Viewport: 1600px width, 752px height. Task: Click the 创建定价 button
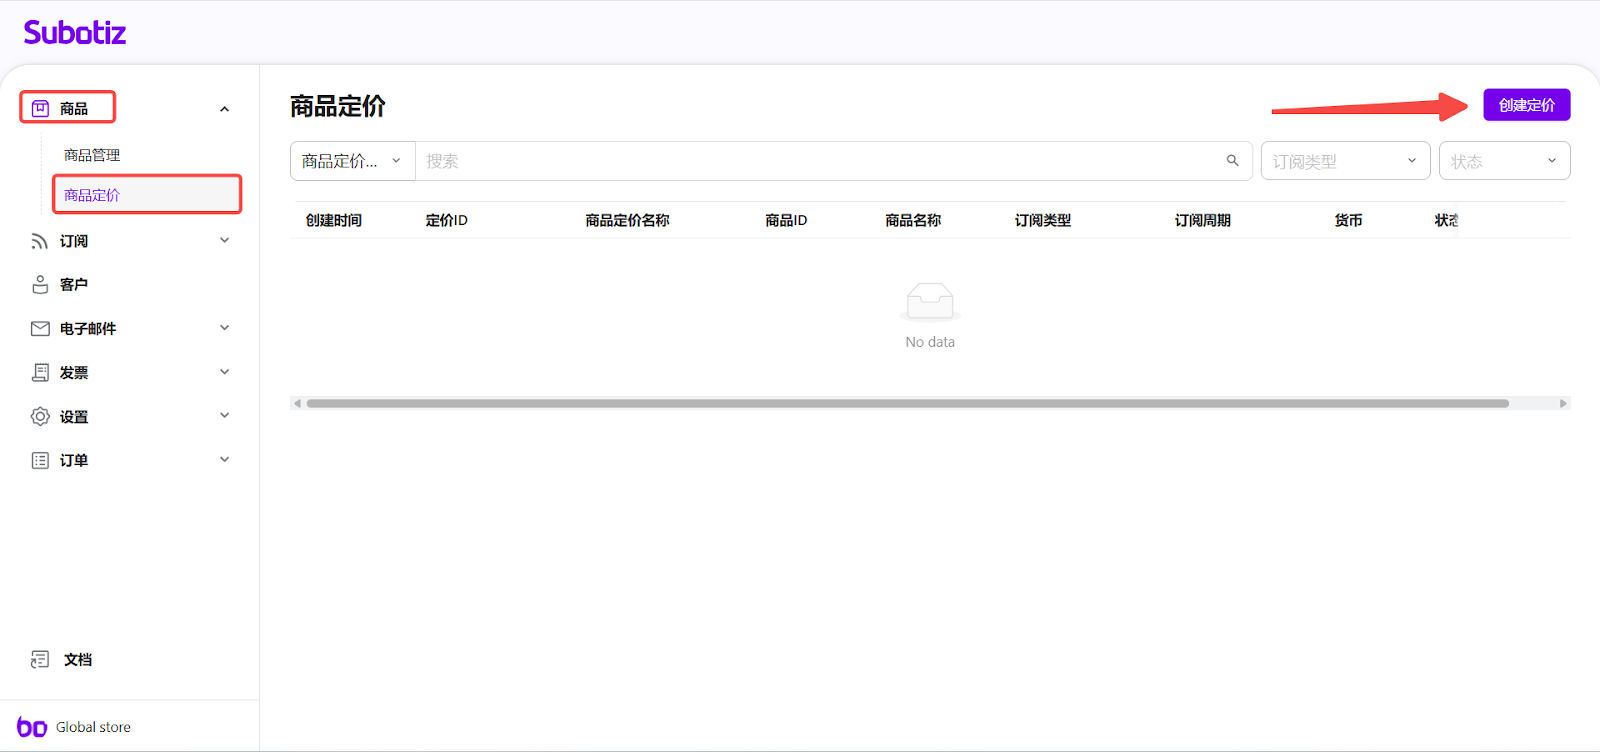click(1526, 105)
